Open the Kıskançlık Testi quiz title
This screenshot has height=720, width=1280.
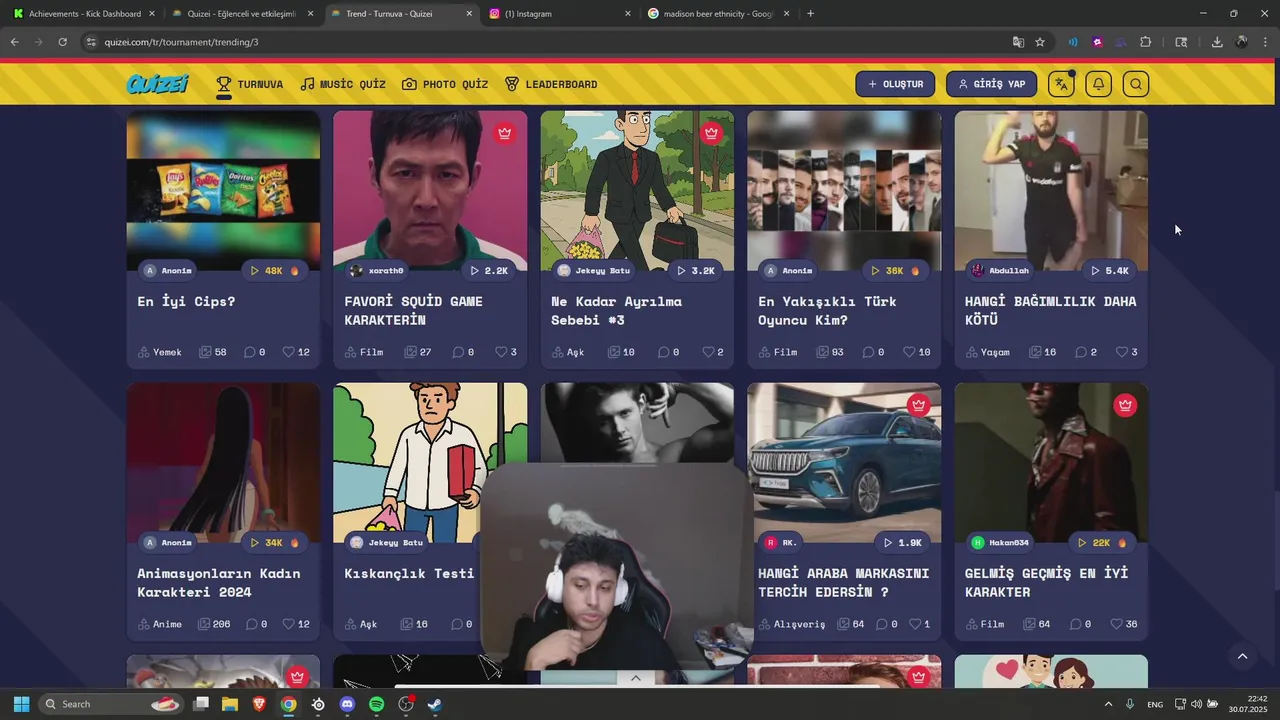(x=409, y=573)
